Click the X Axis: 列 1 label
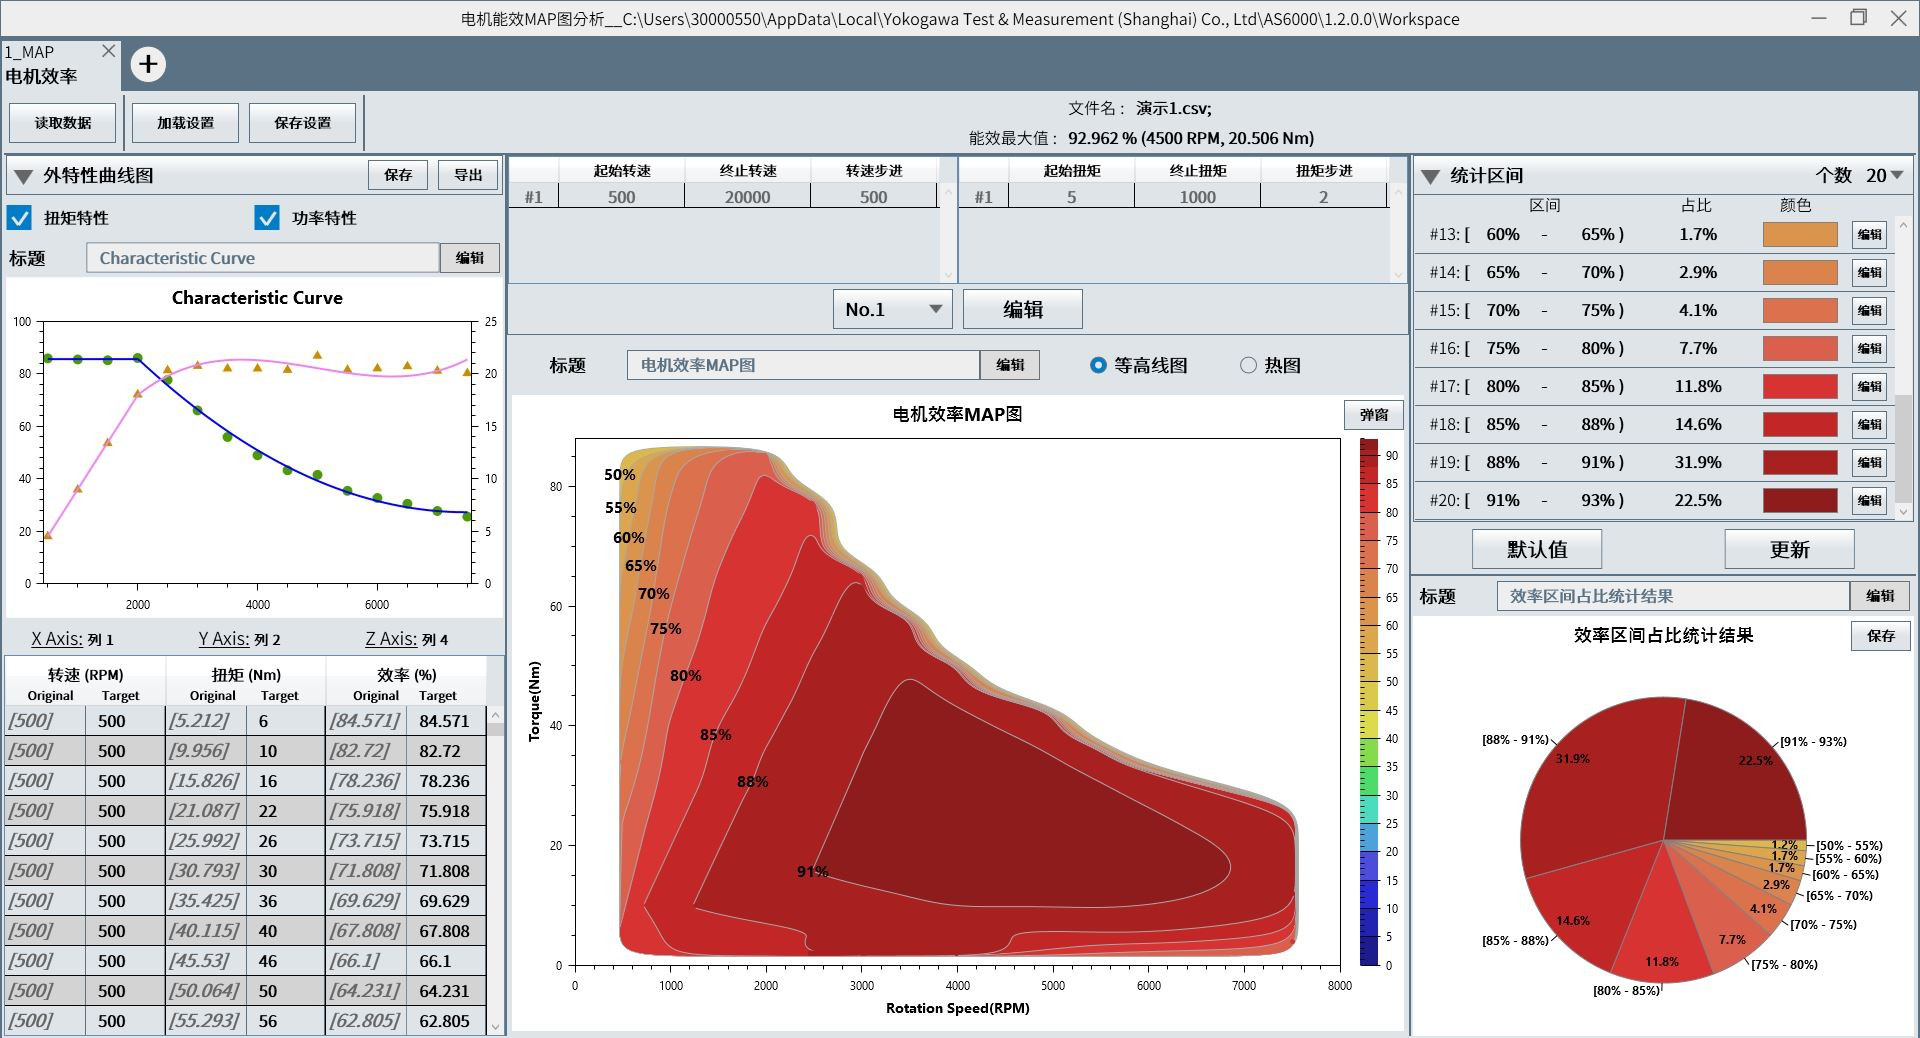This screenshot has height=1038, width=1920. (x=72, y=639)
